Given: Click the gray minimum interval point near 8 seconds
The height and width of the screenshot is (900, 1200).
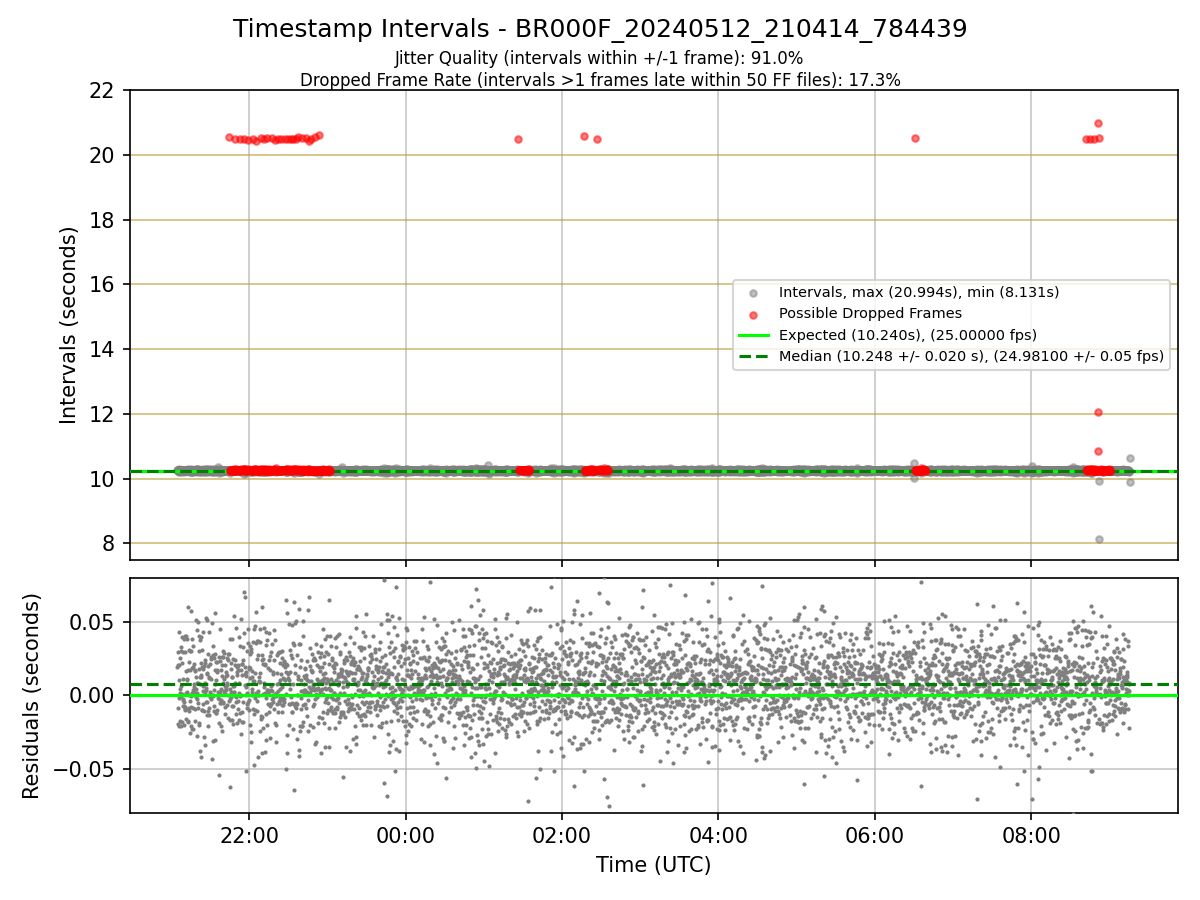Looking at the screenshot, I should click(x=1099, y=539).
